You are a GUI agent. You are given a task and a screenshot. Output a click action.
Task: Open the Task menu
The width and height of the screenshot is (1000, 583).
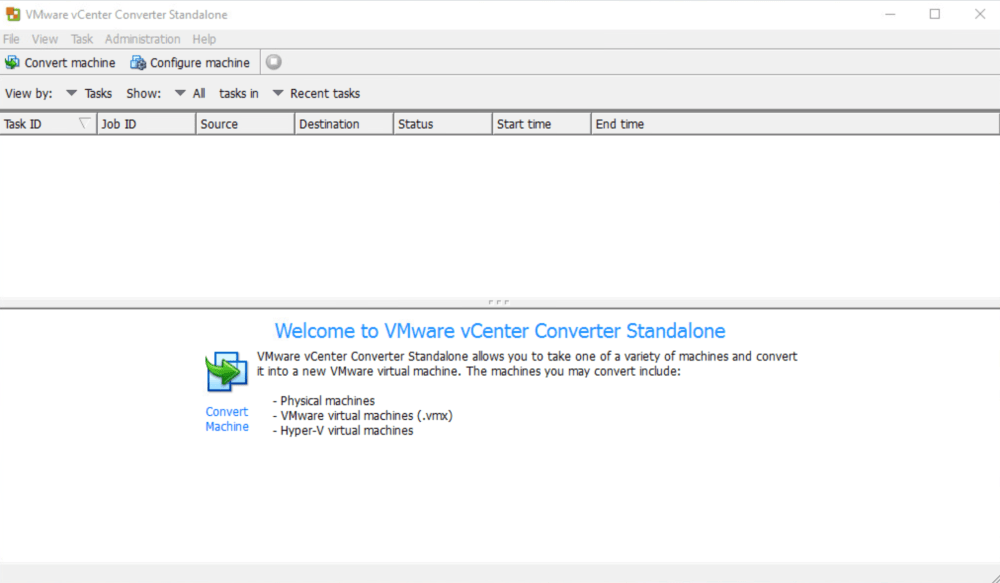pyautogui.click(x=81, y=39)
